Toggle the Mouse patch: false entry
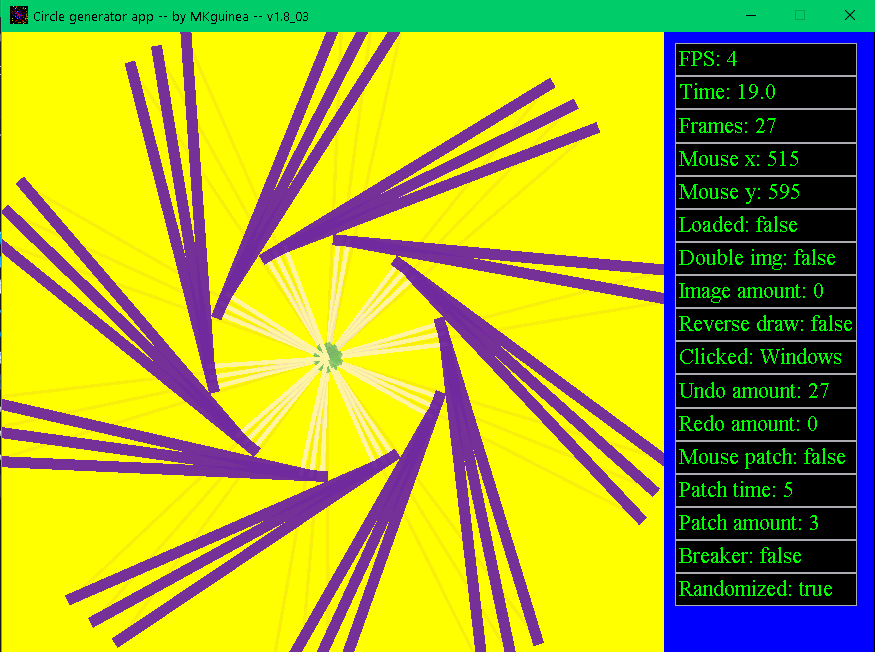 tap(766, 457)
